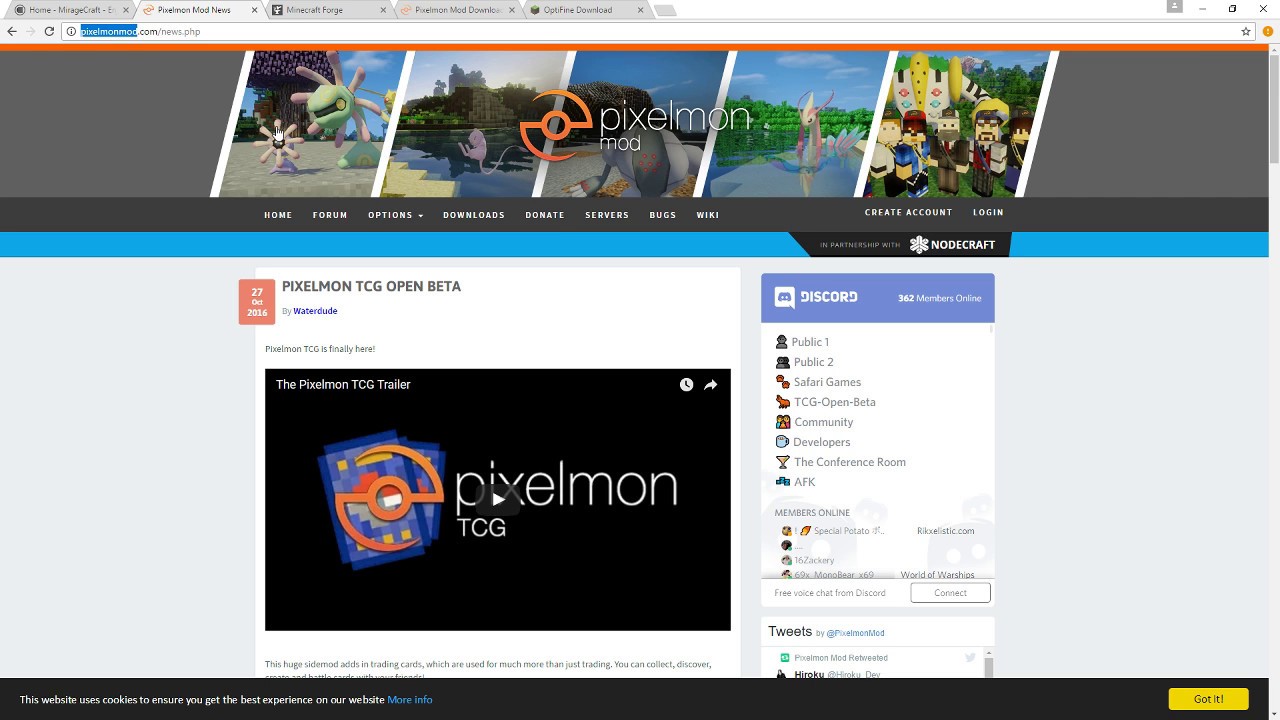Click the video Share arrow icon
The image size is (1280, 720).
pos(710,384)
